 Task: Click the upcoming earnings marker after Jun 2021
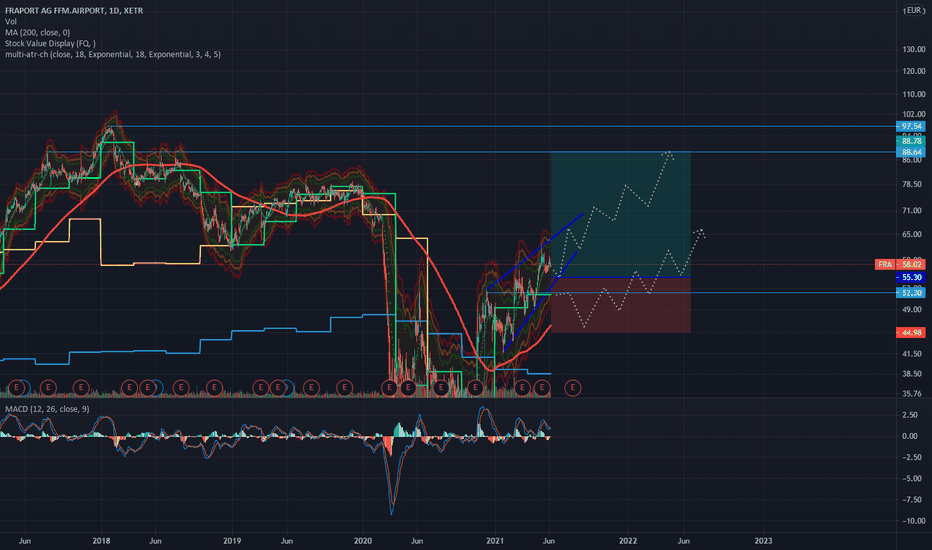[572, 388]
